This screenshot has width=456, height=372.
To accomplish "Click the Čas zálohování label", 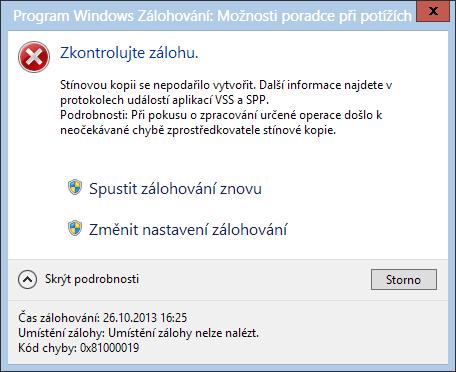I will click(59, 318).
